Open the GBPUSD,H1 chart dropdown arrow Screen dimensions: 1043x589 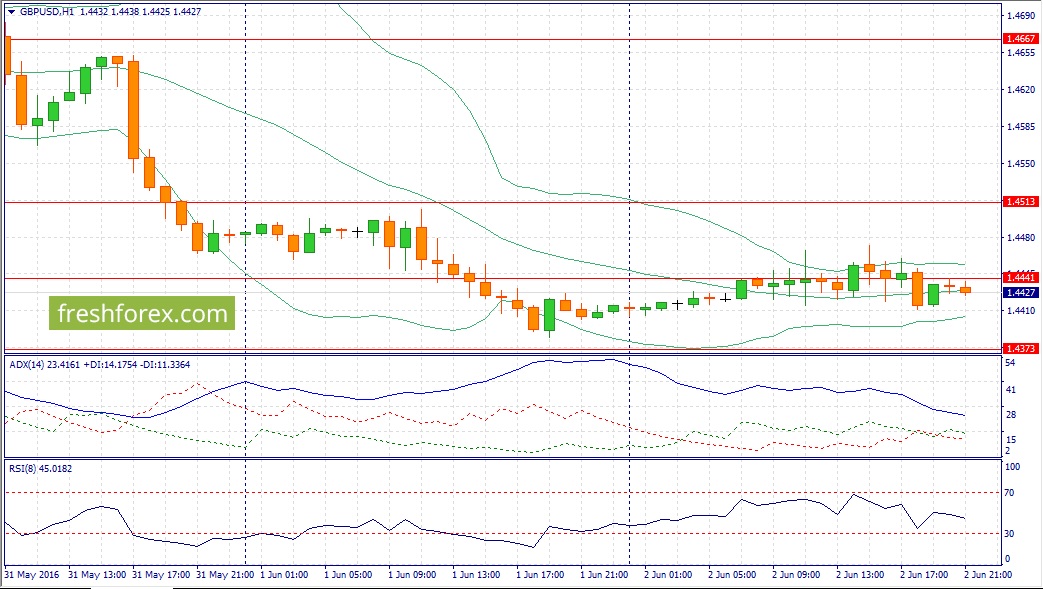pyautogui.click(x=11, y=11)
